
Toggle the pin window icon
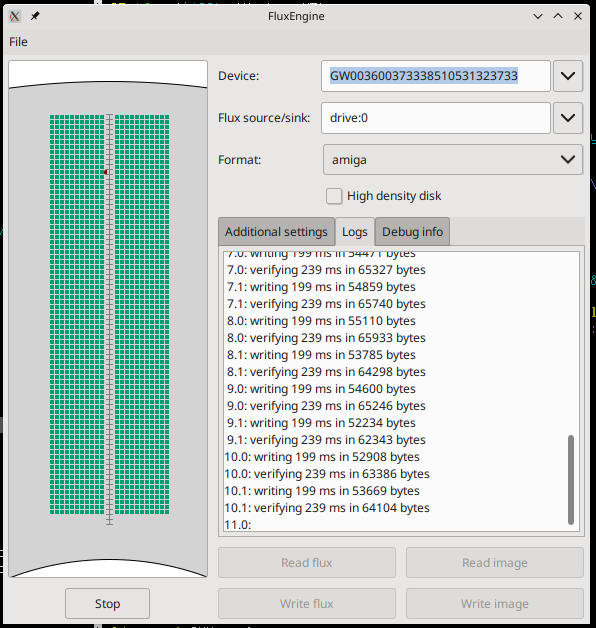point(35,16)
